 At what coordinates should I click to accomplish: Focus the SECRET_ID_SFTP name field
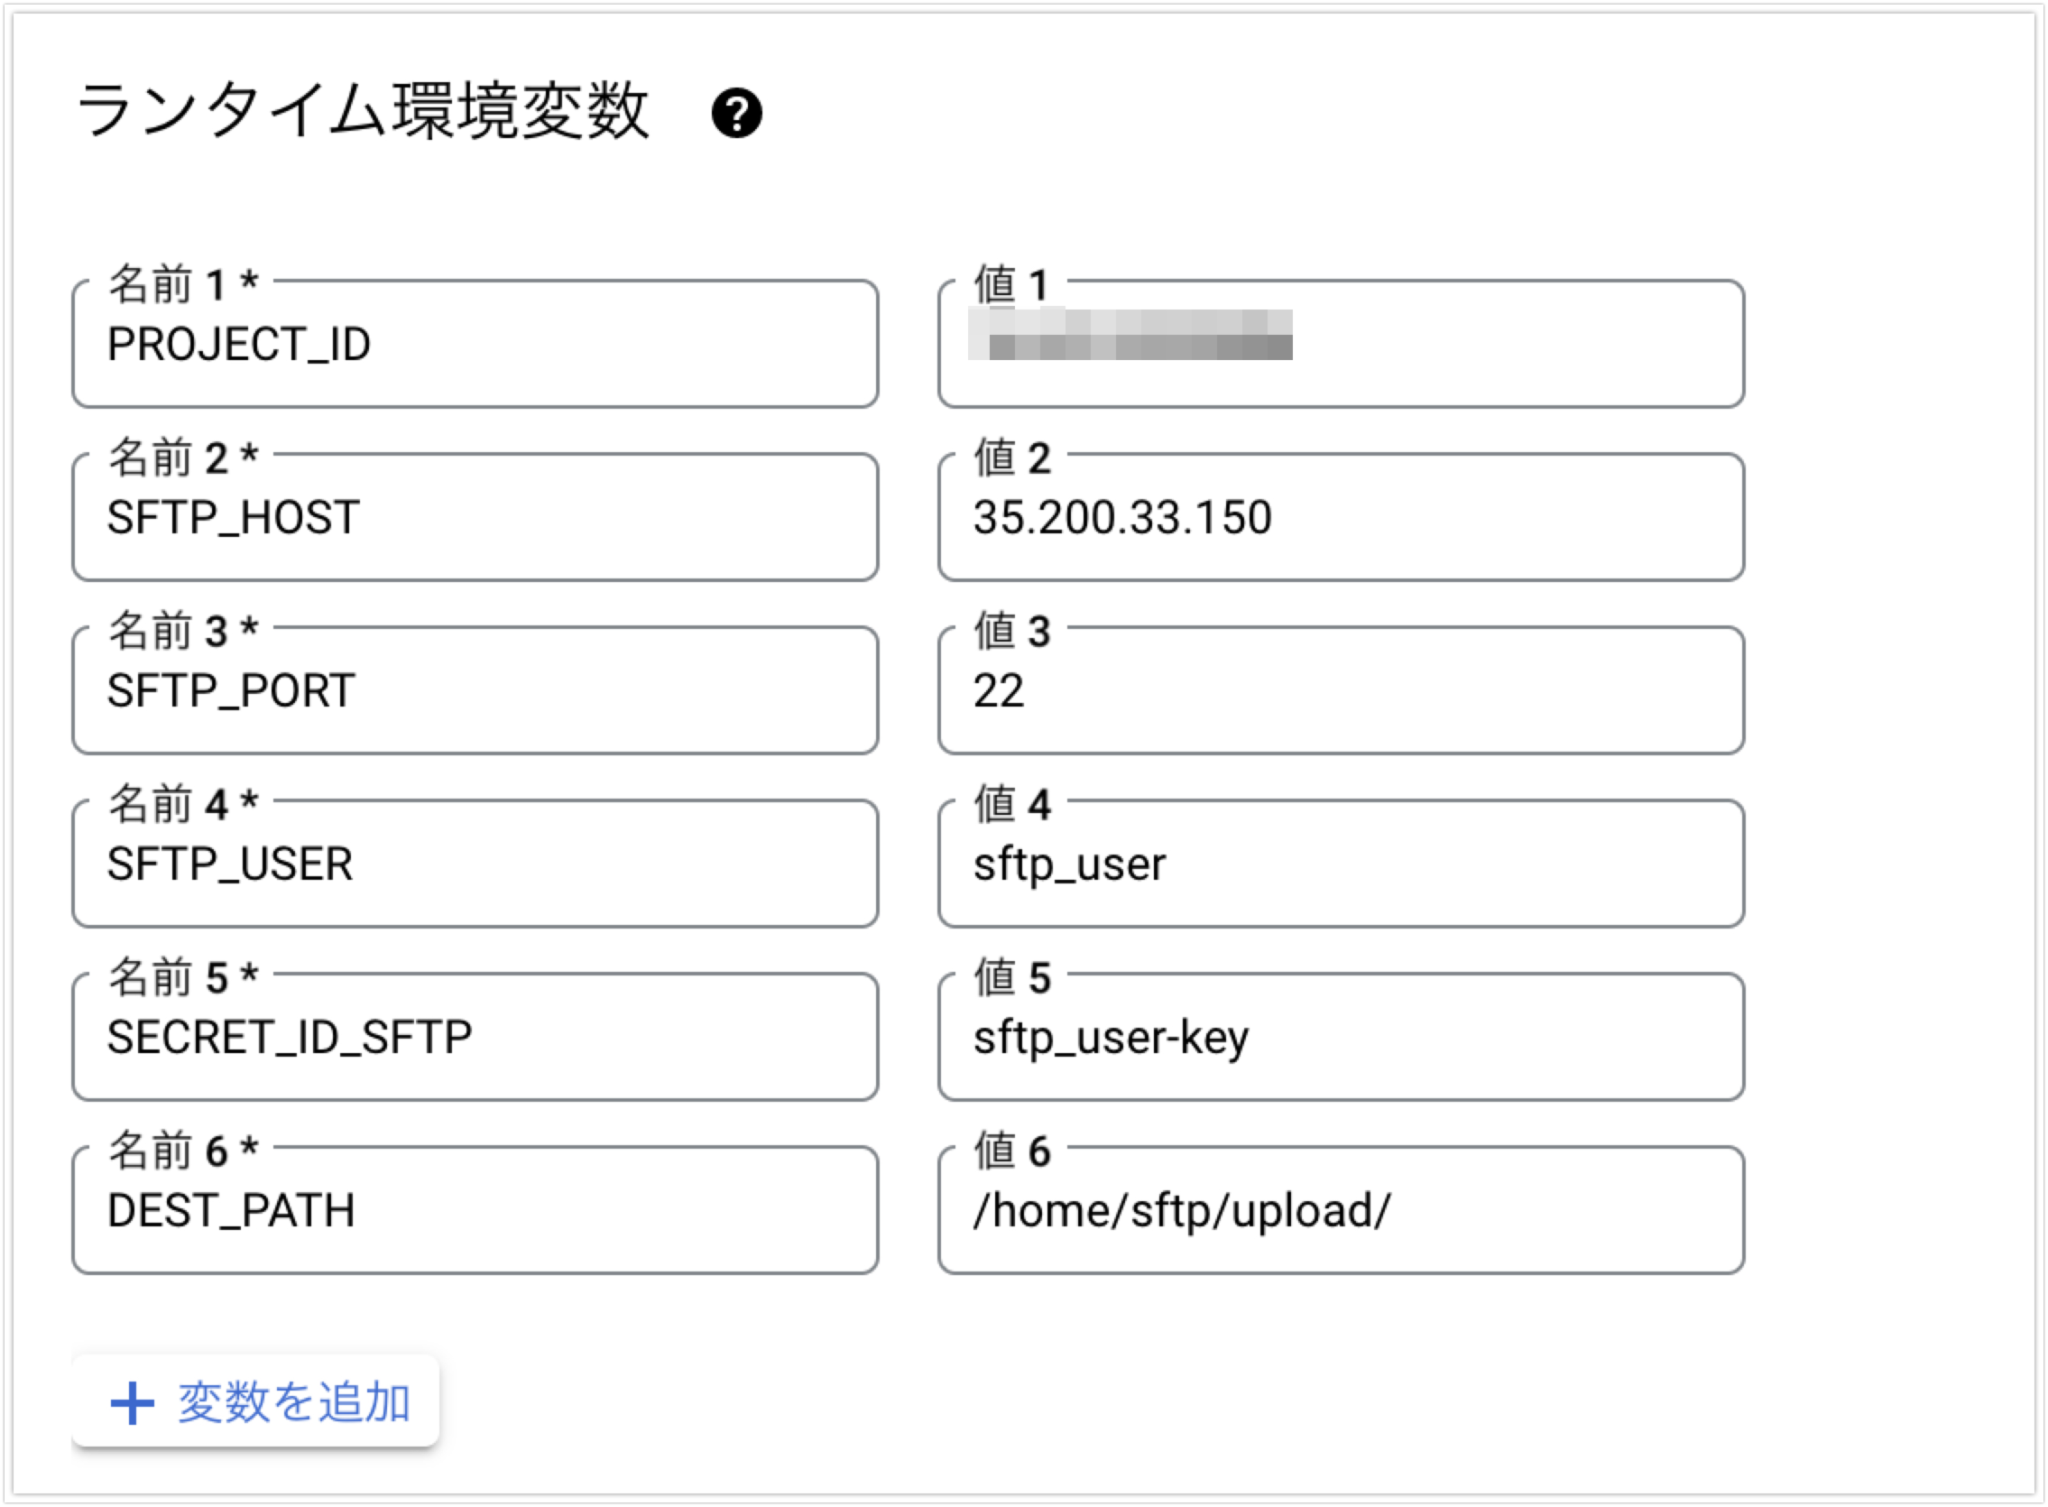(475, 1037)
